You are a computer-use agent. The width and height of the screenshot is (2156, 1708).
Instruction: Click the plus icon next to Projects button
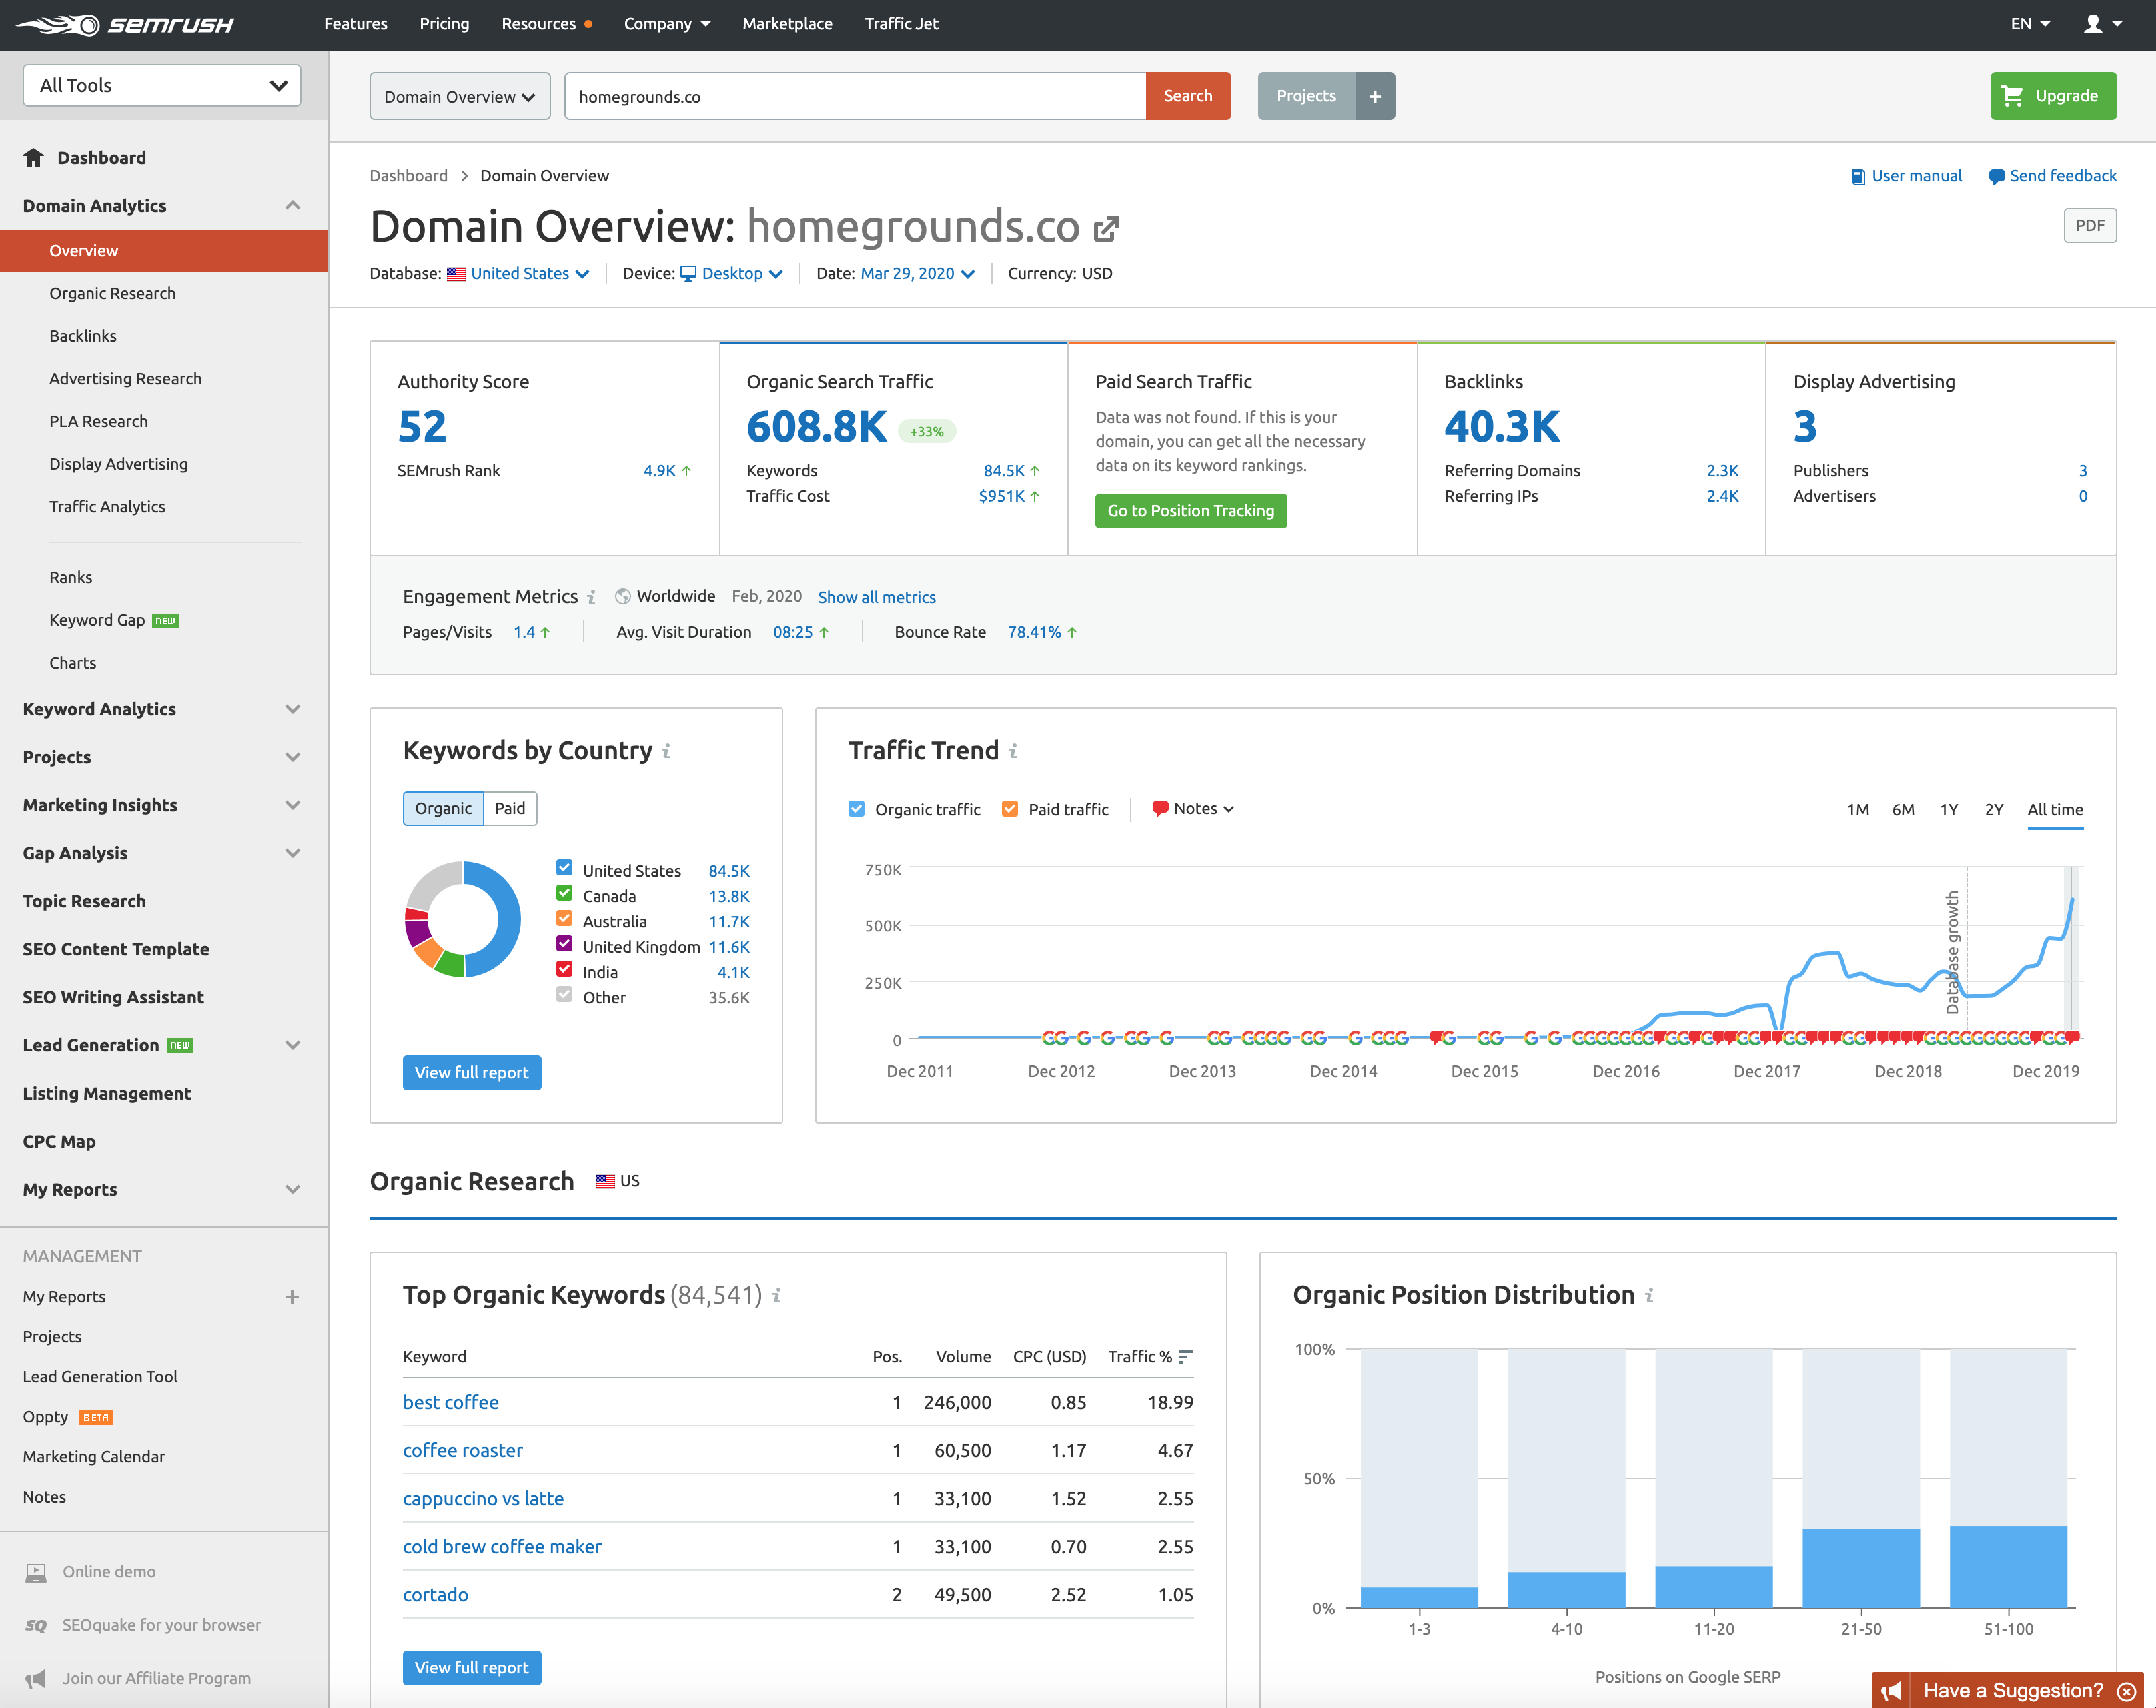point(1374,96)
